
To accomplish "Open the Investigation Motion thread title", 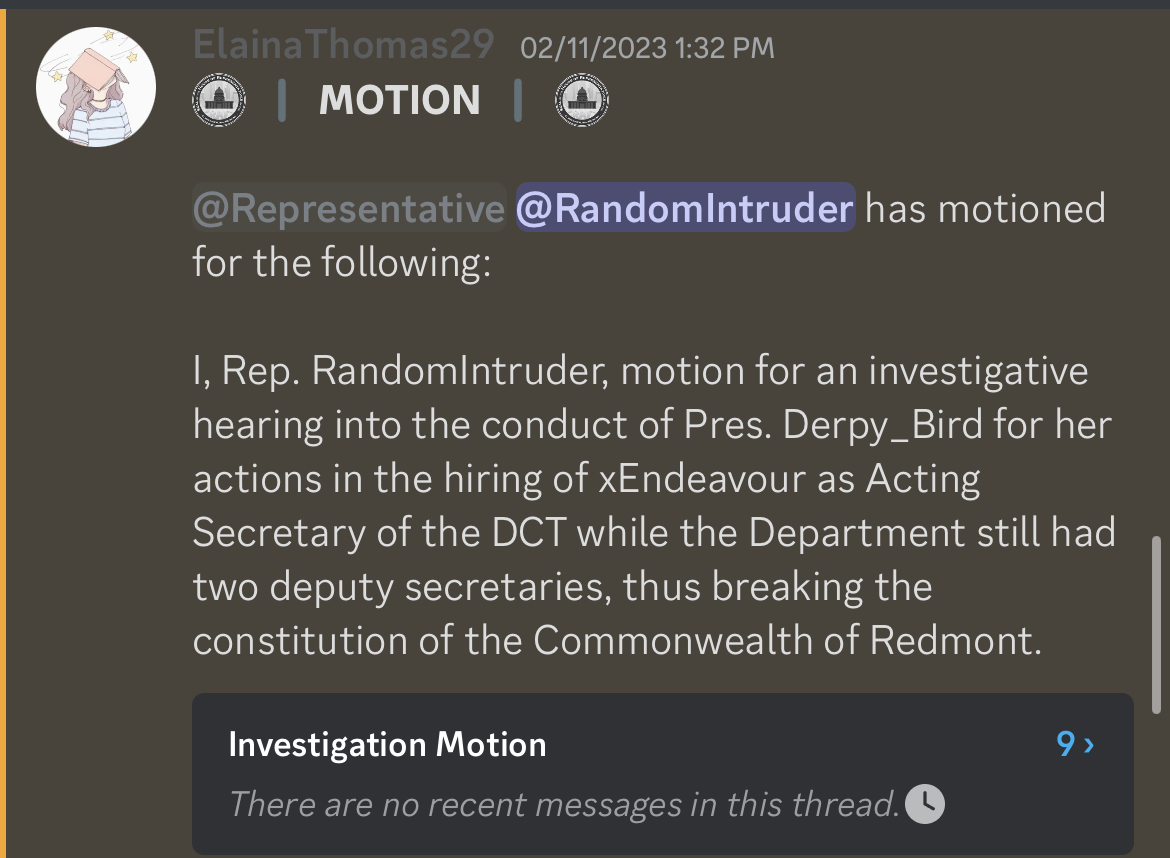I will click(x=387, y=745).
